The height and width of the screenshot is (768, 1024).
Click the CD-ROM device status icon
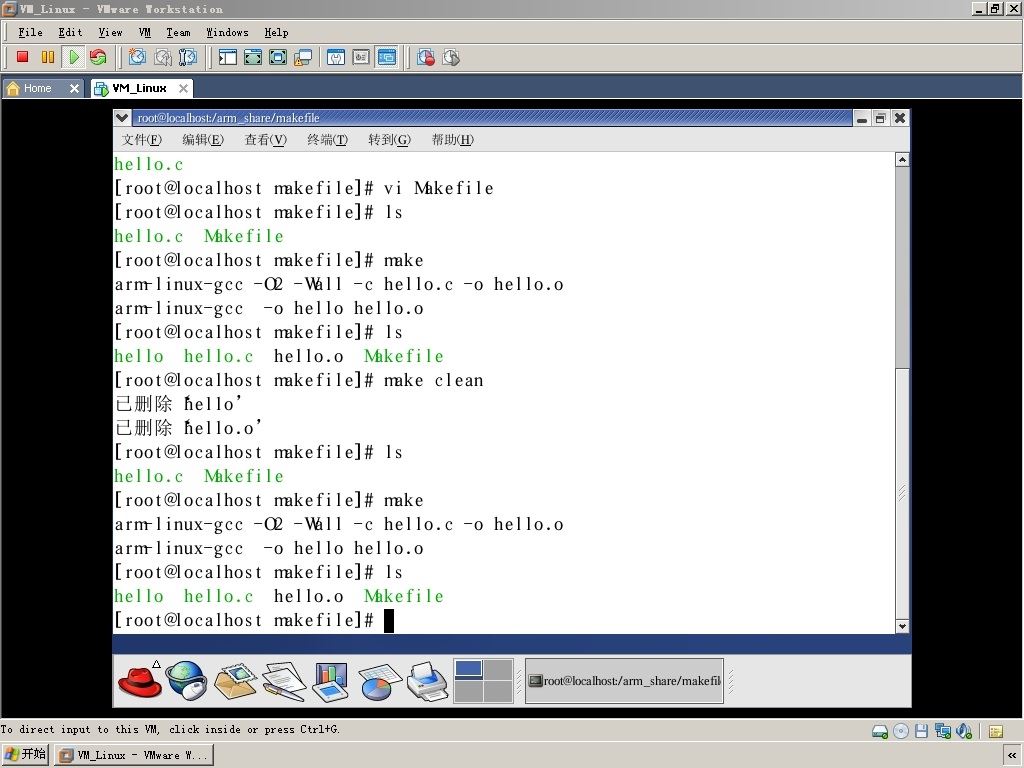point(901,731)
